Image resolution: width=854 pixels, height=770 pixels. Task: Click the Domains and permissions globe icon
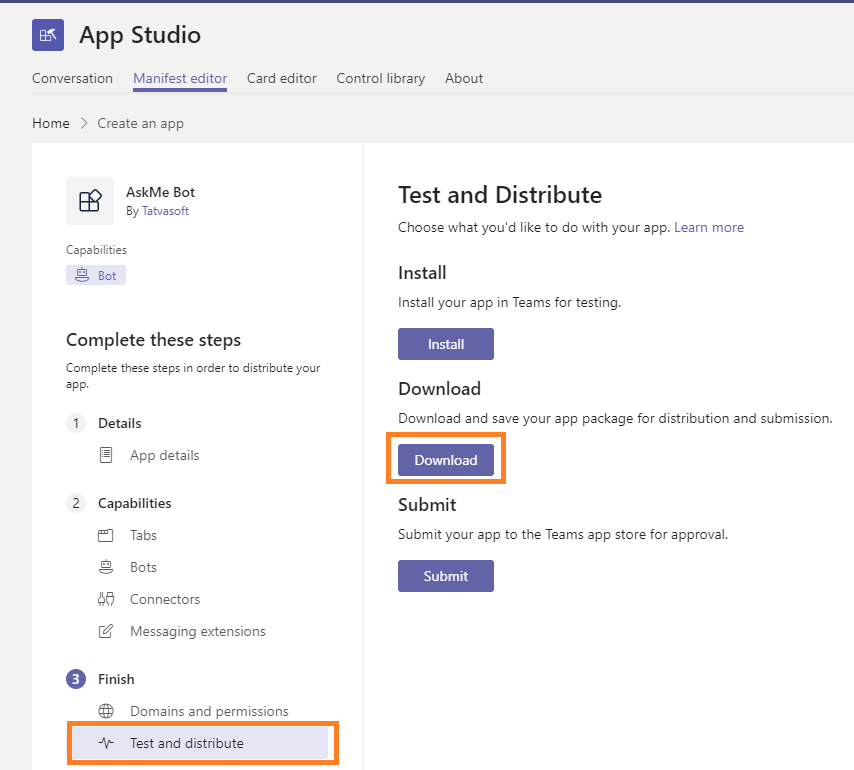[x=106, y=711]
